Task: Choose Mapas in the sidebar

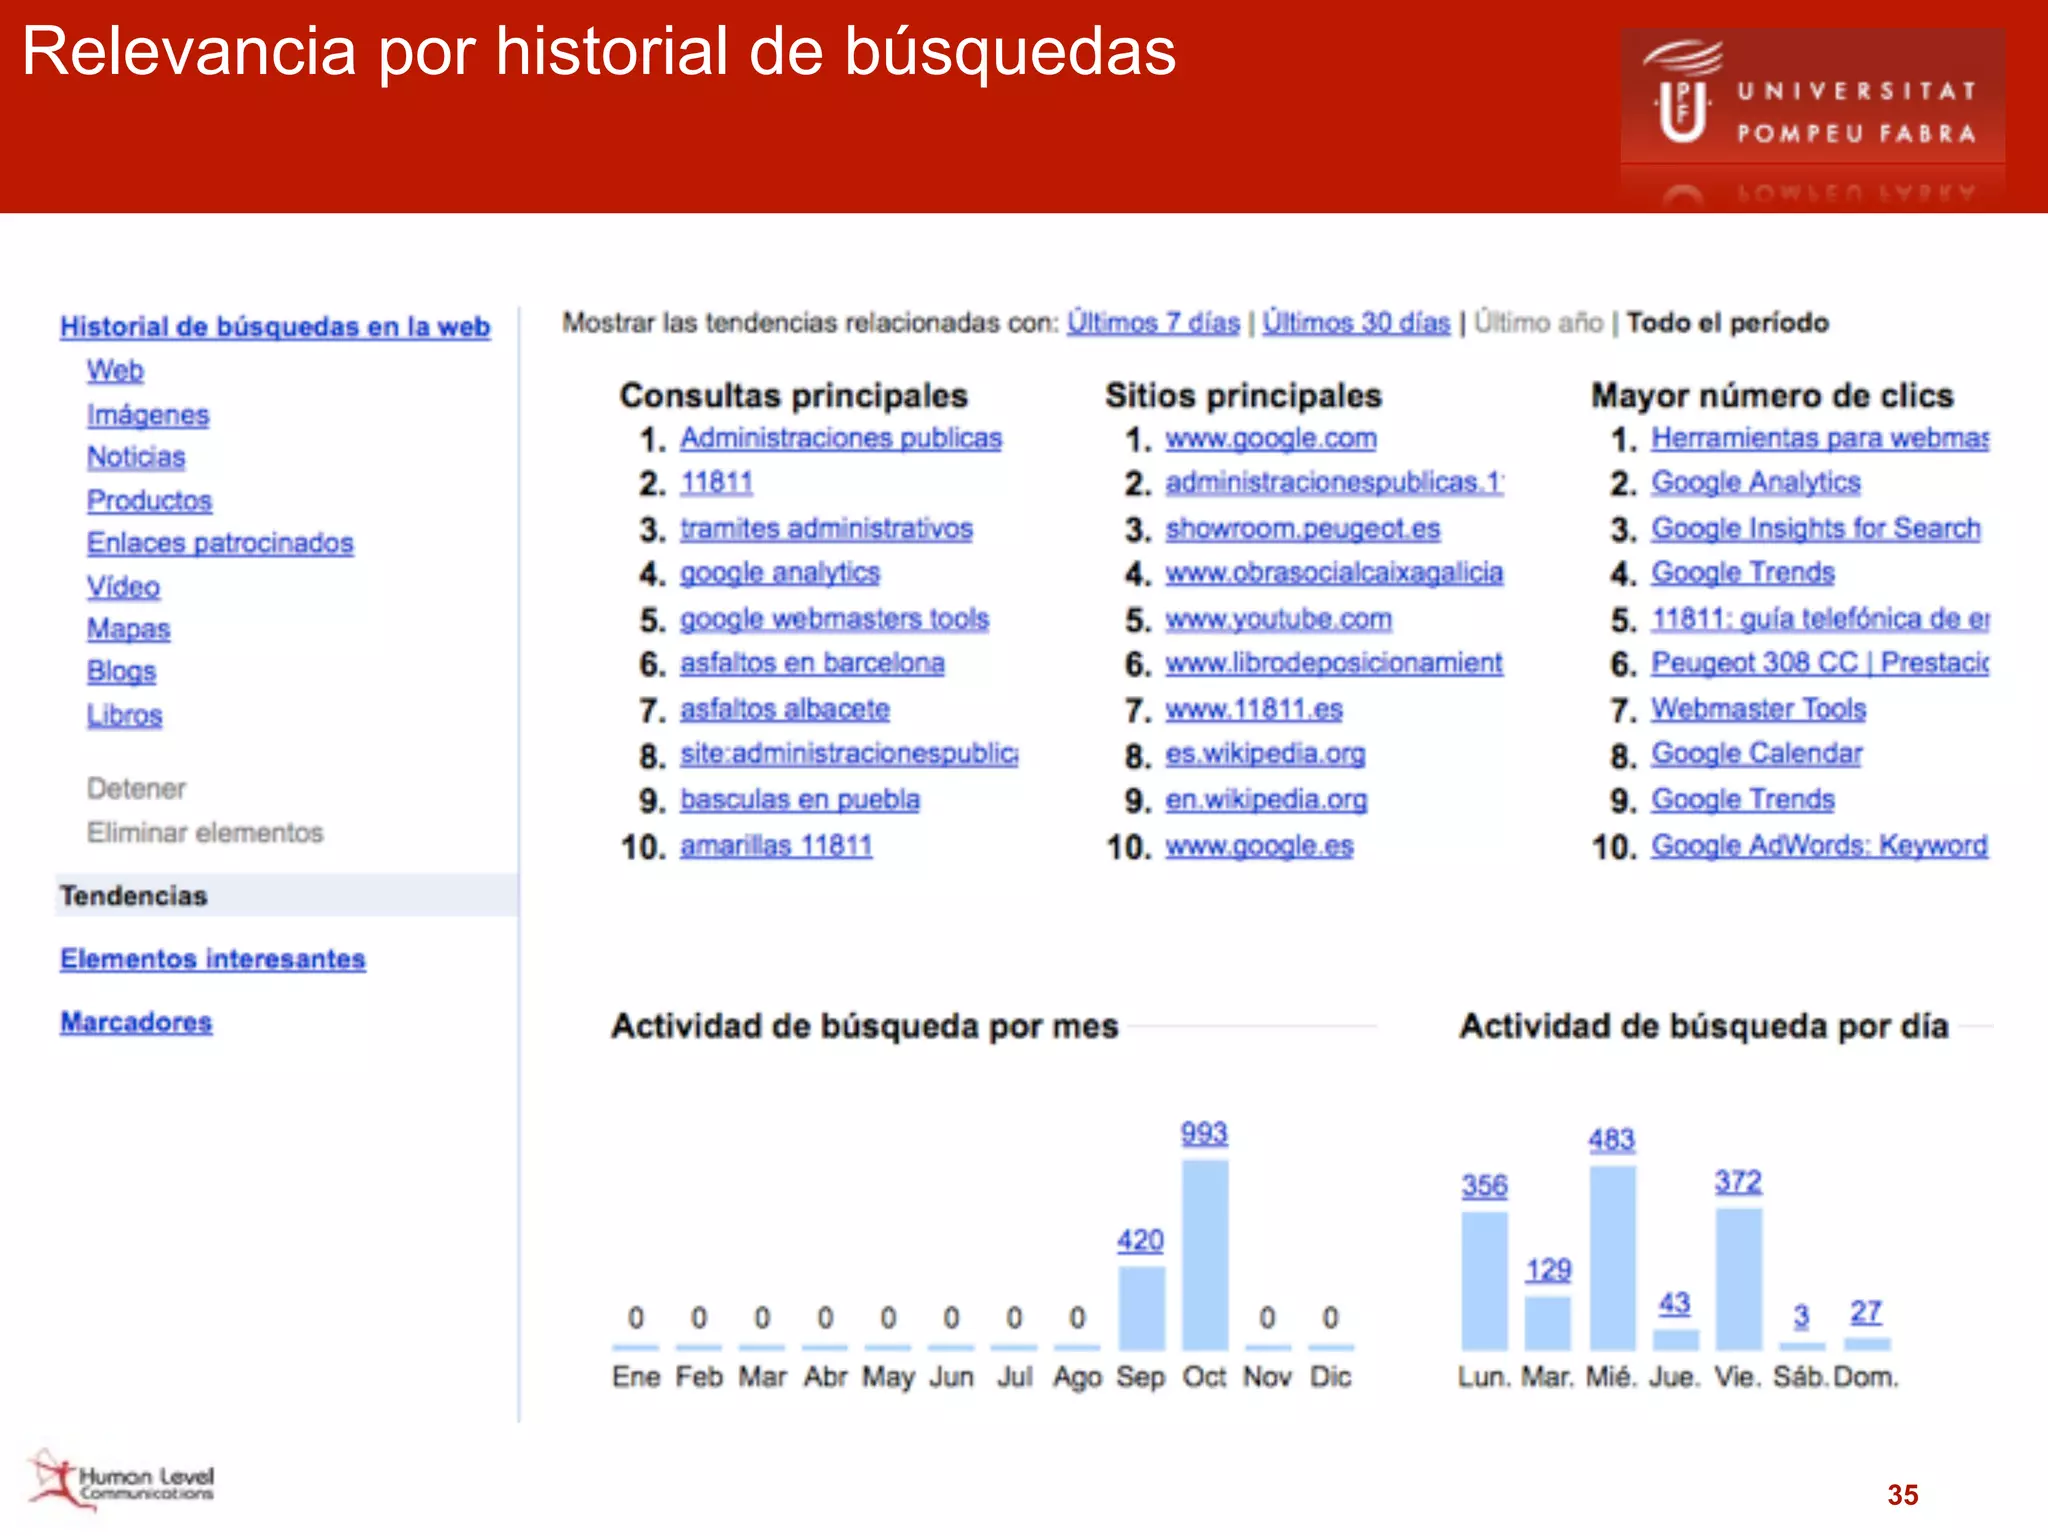Action: 129,629
